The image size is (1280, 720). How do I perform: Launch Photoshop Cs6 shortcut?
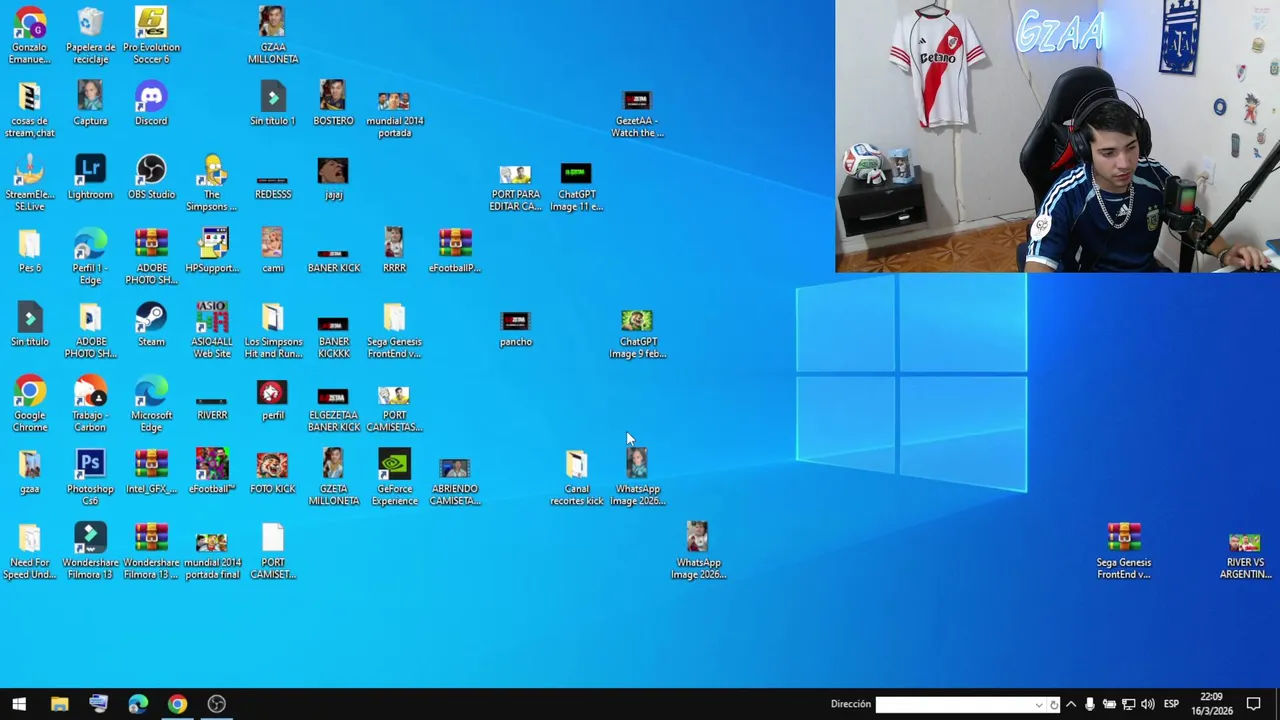pos(90,478)
